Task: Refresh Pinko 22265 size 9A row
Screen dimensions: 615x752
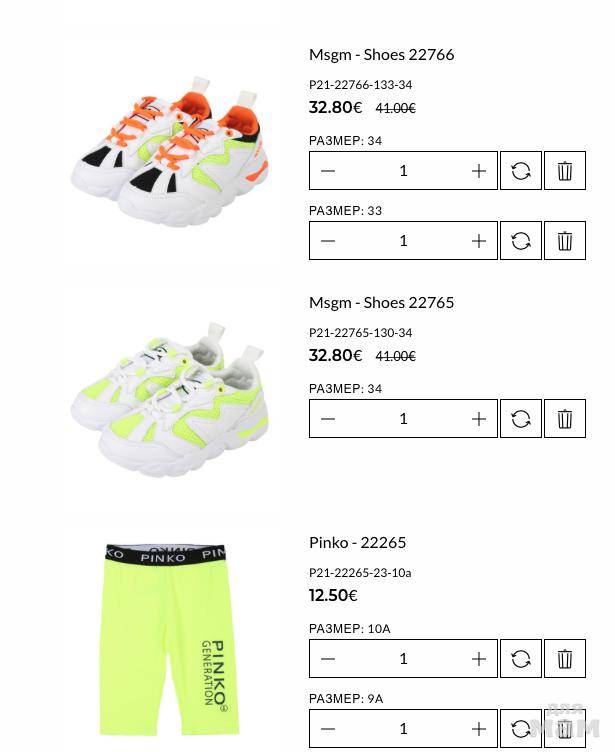Action: tap(520, 728)
